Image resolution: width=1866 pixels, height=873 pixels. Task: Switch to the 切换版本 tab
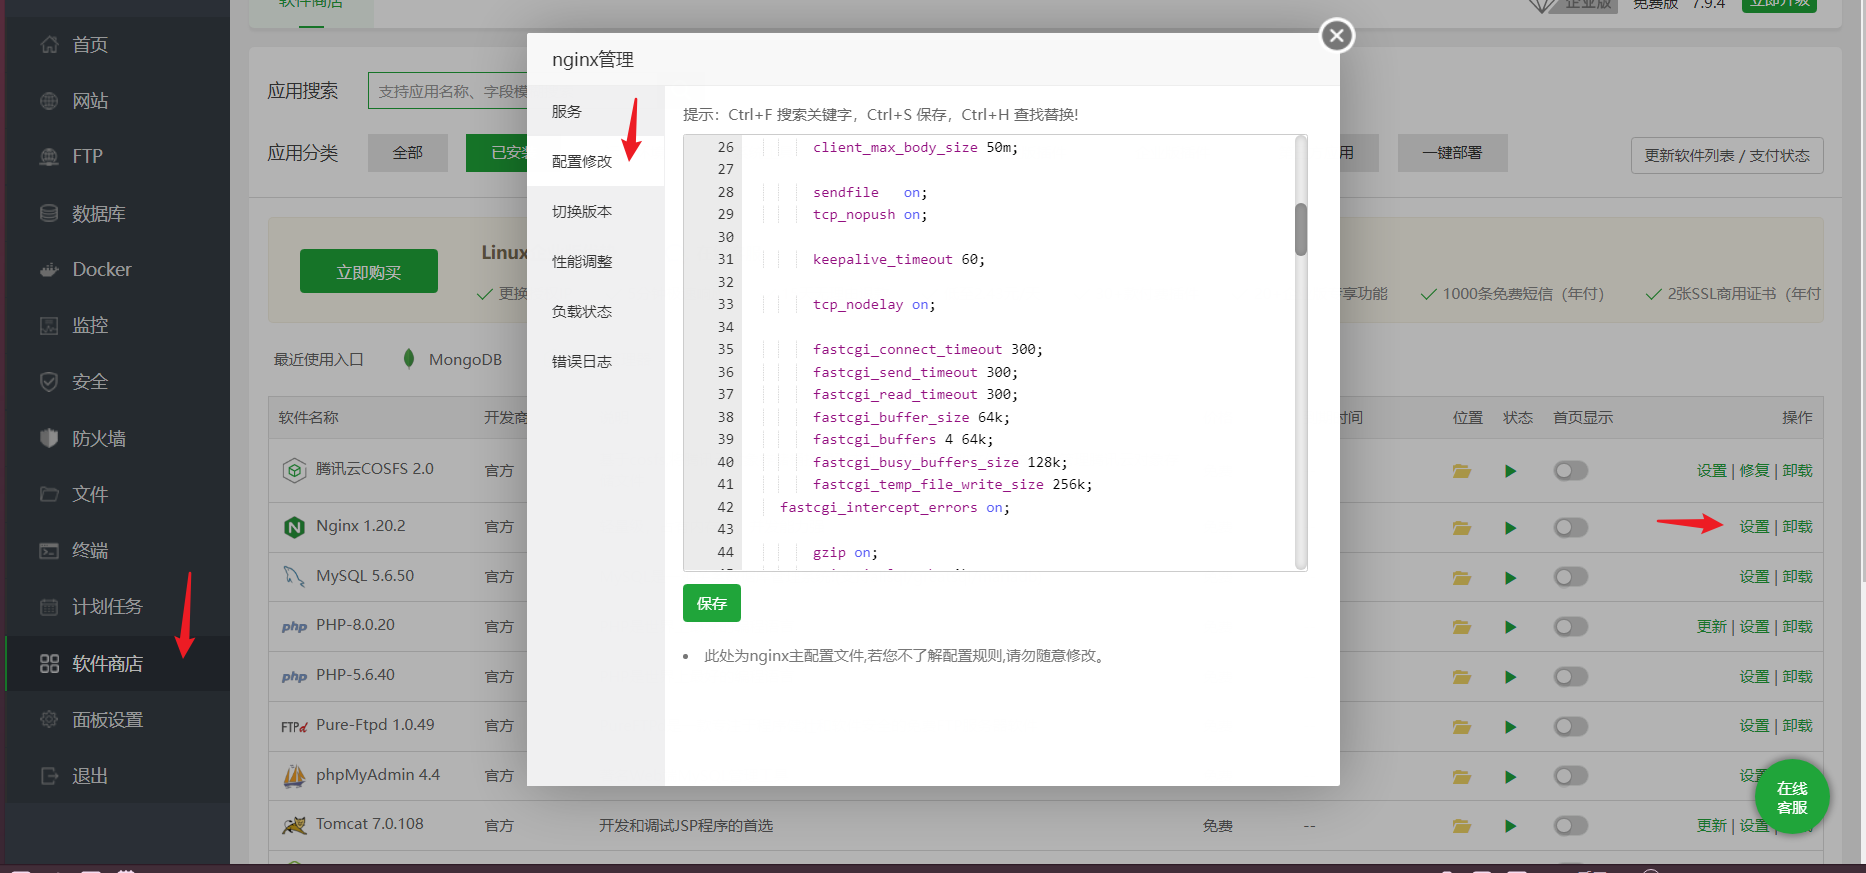[x=595, y=211]
